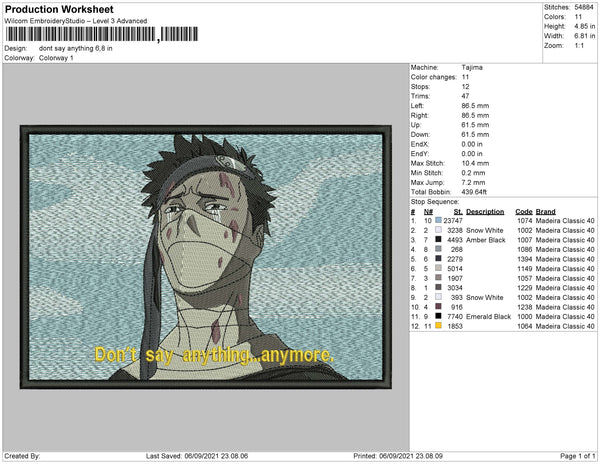Click stitch count 393 in row 9
Screen dimensions: 600x464
point(457,297)
